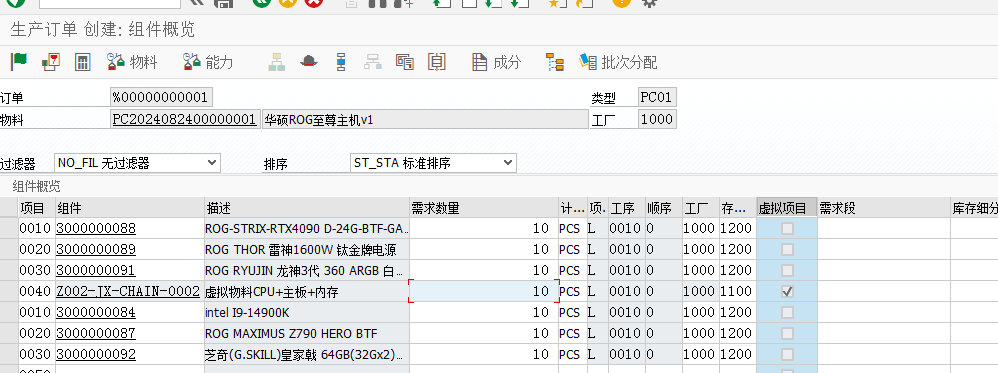This screenshot has height=373, width=998.
Task: Click the red cancel icon in top toolbar
Action: pos(313,3)
